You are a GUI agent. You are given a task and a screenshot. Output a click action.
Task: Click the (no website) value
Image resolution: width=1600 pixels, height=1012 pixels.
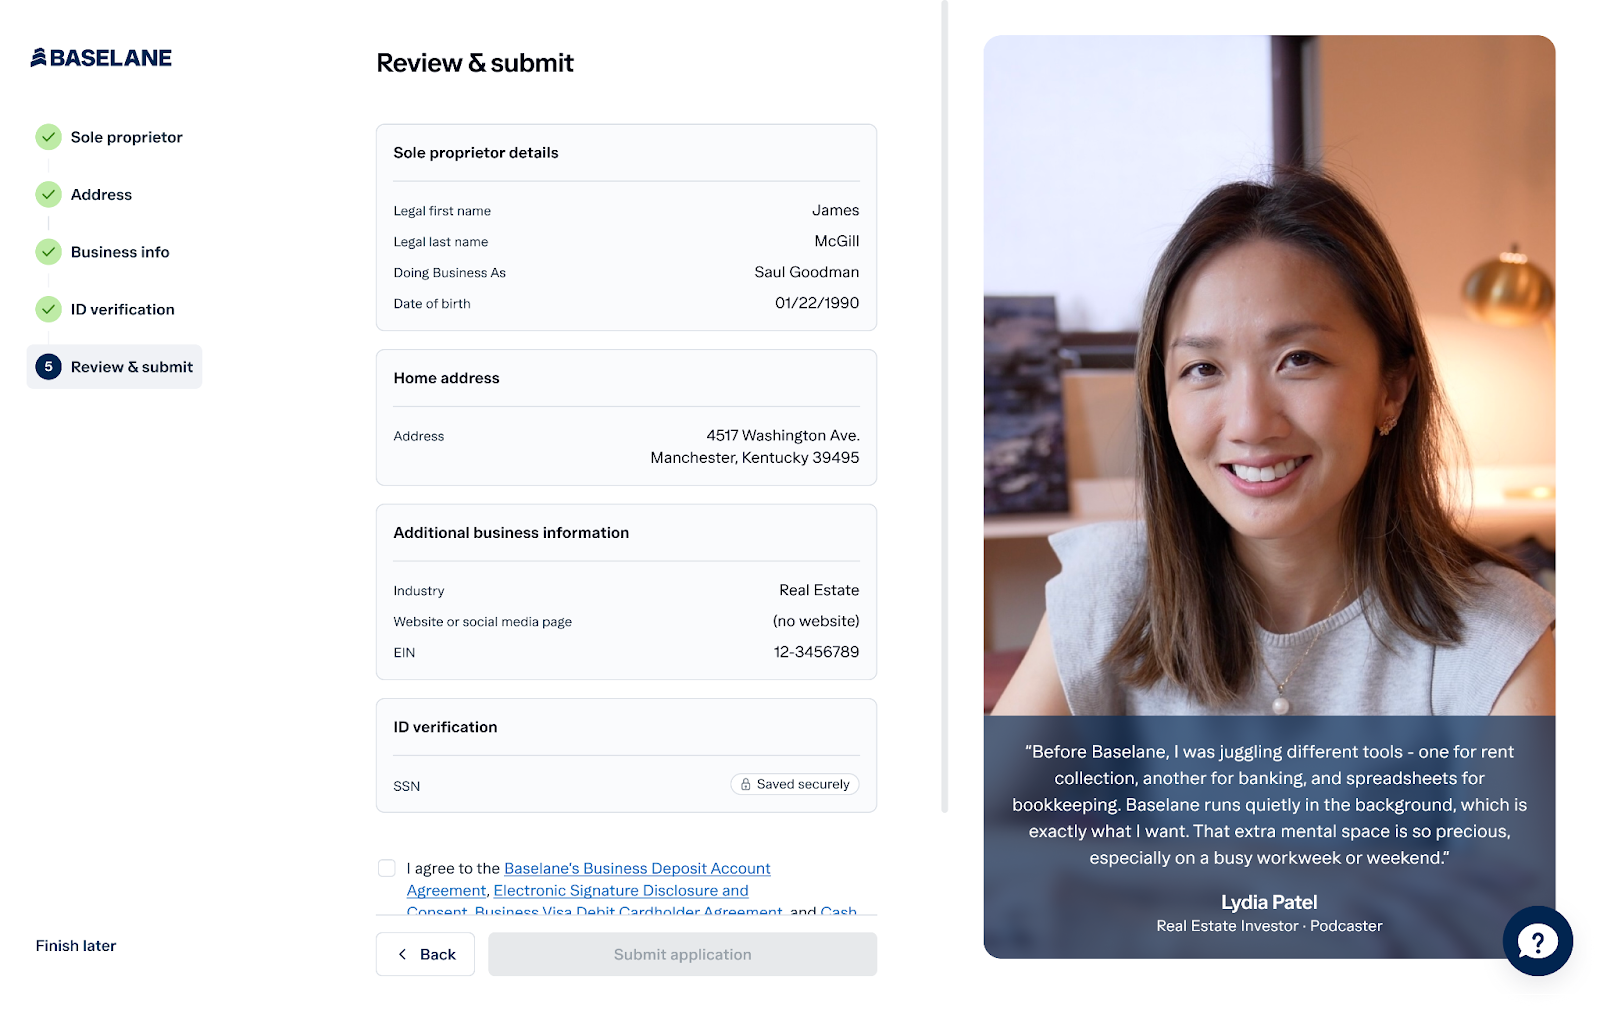[815, 621]
